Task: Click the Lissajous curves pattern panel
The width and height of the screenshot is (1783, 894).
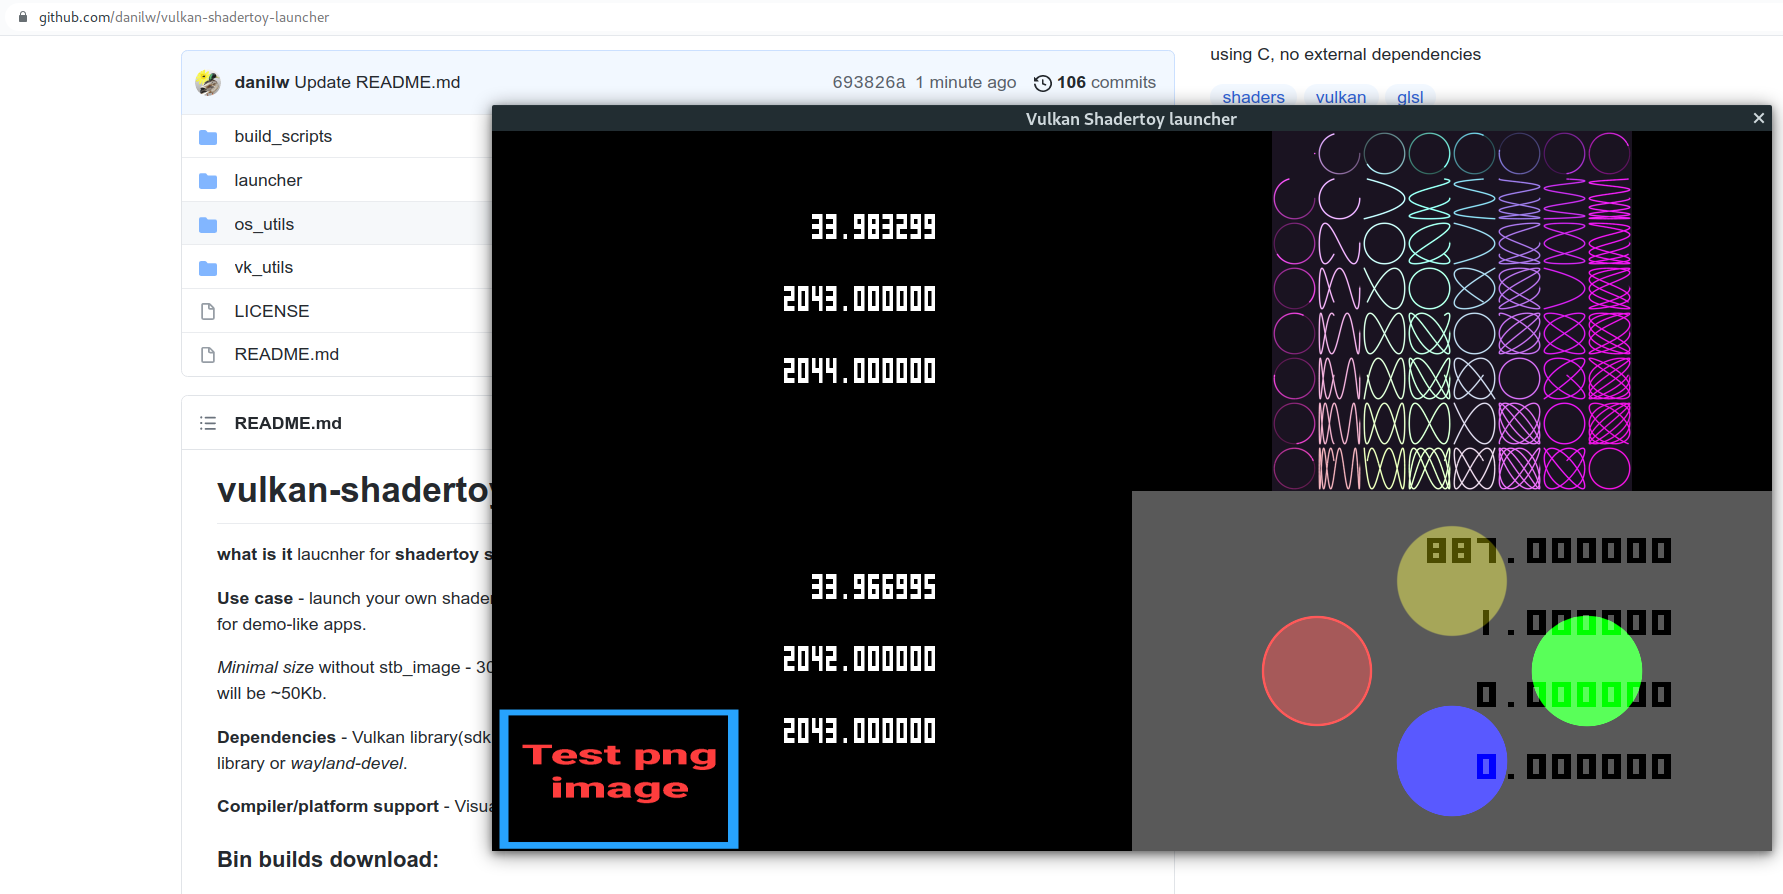Action: pos(1452,311)
